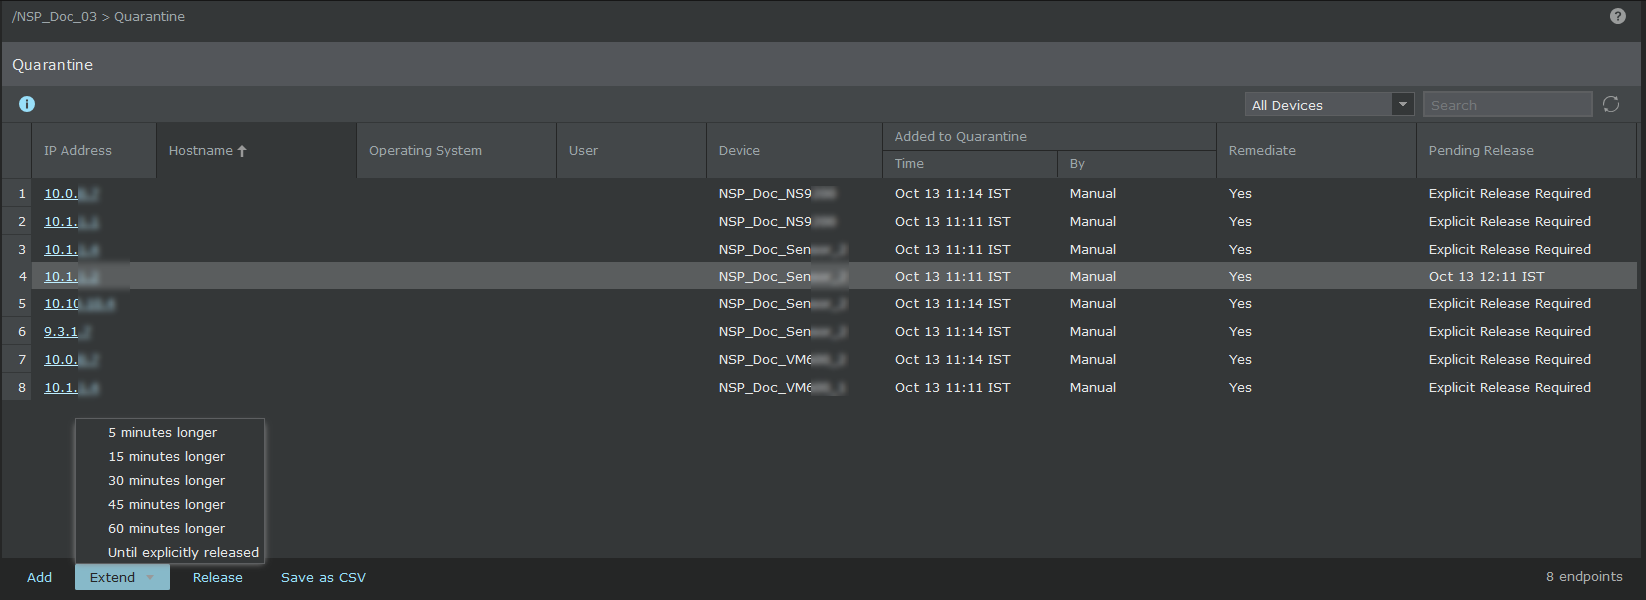
Task: Expand the Extend dropdown button
Action: coord(122,577)
